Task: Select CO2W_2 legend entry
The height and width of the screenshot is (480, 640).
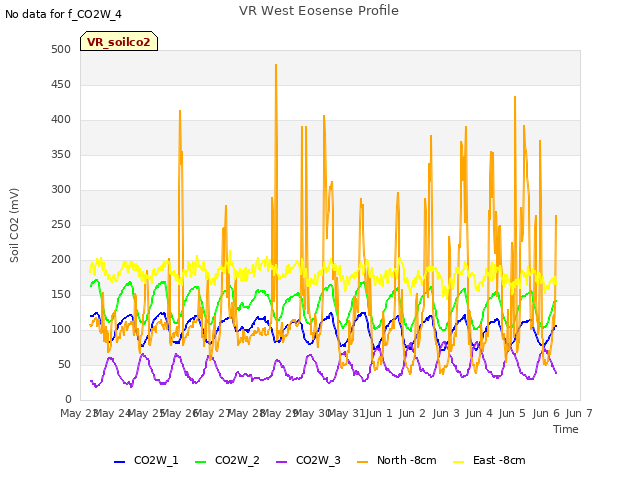Action: click(x=227, y=461)
